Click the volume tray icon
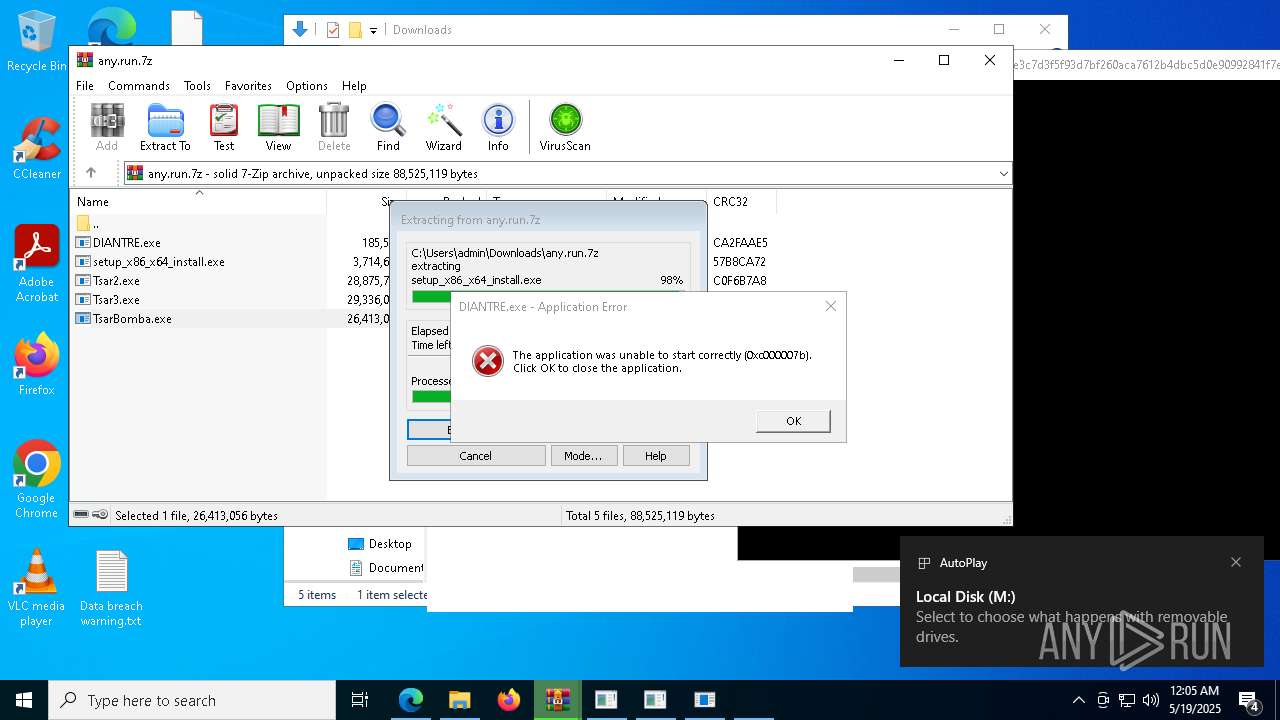Viewport: 1280px width, 720px height. pos(1150,700)
